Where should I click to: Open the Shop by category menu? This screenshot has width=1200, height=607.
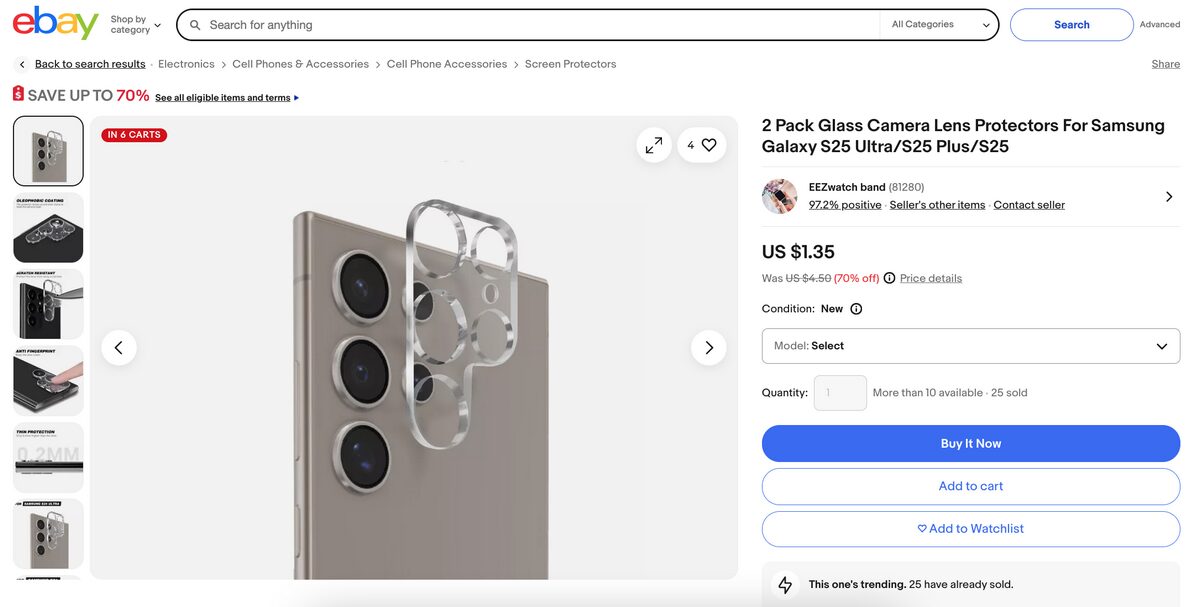click(131, 24)
